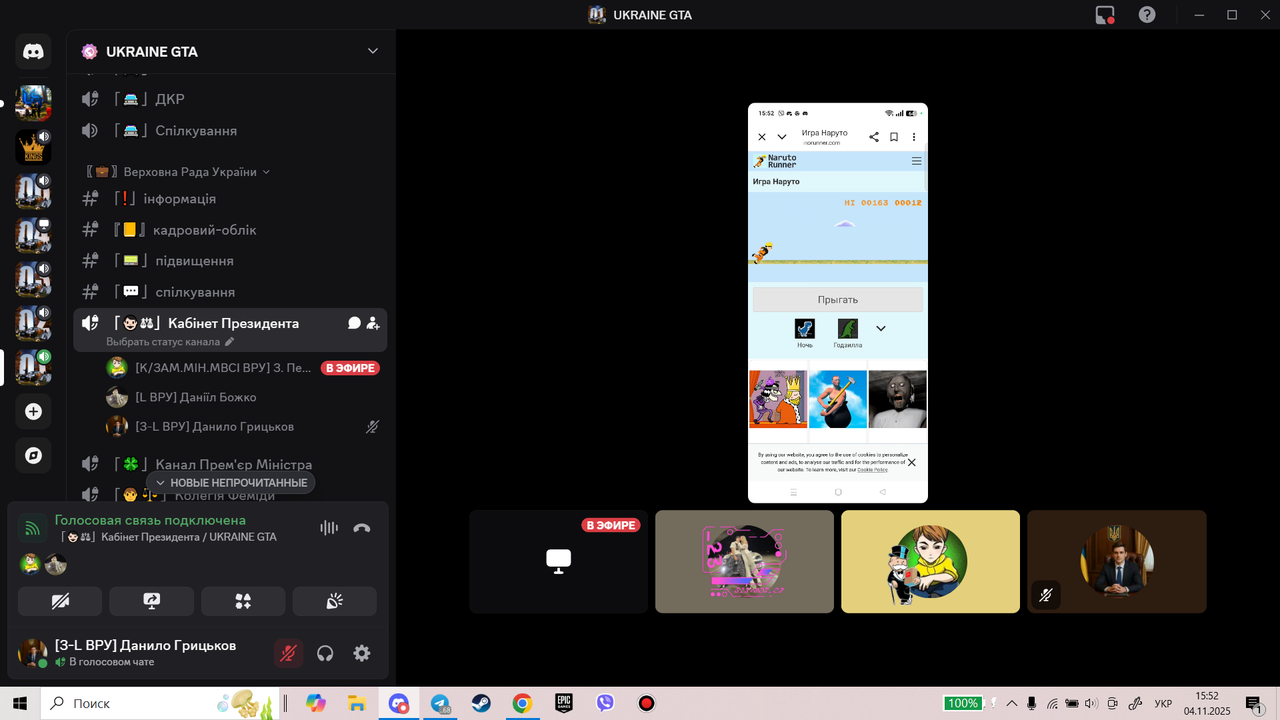Disconnect from the voice channel
Screen dimensions: 1280x720
tap(362, 528)
